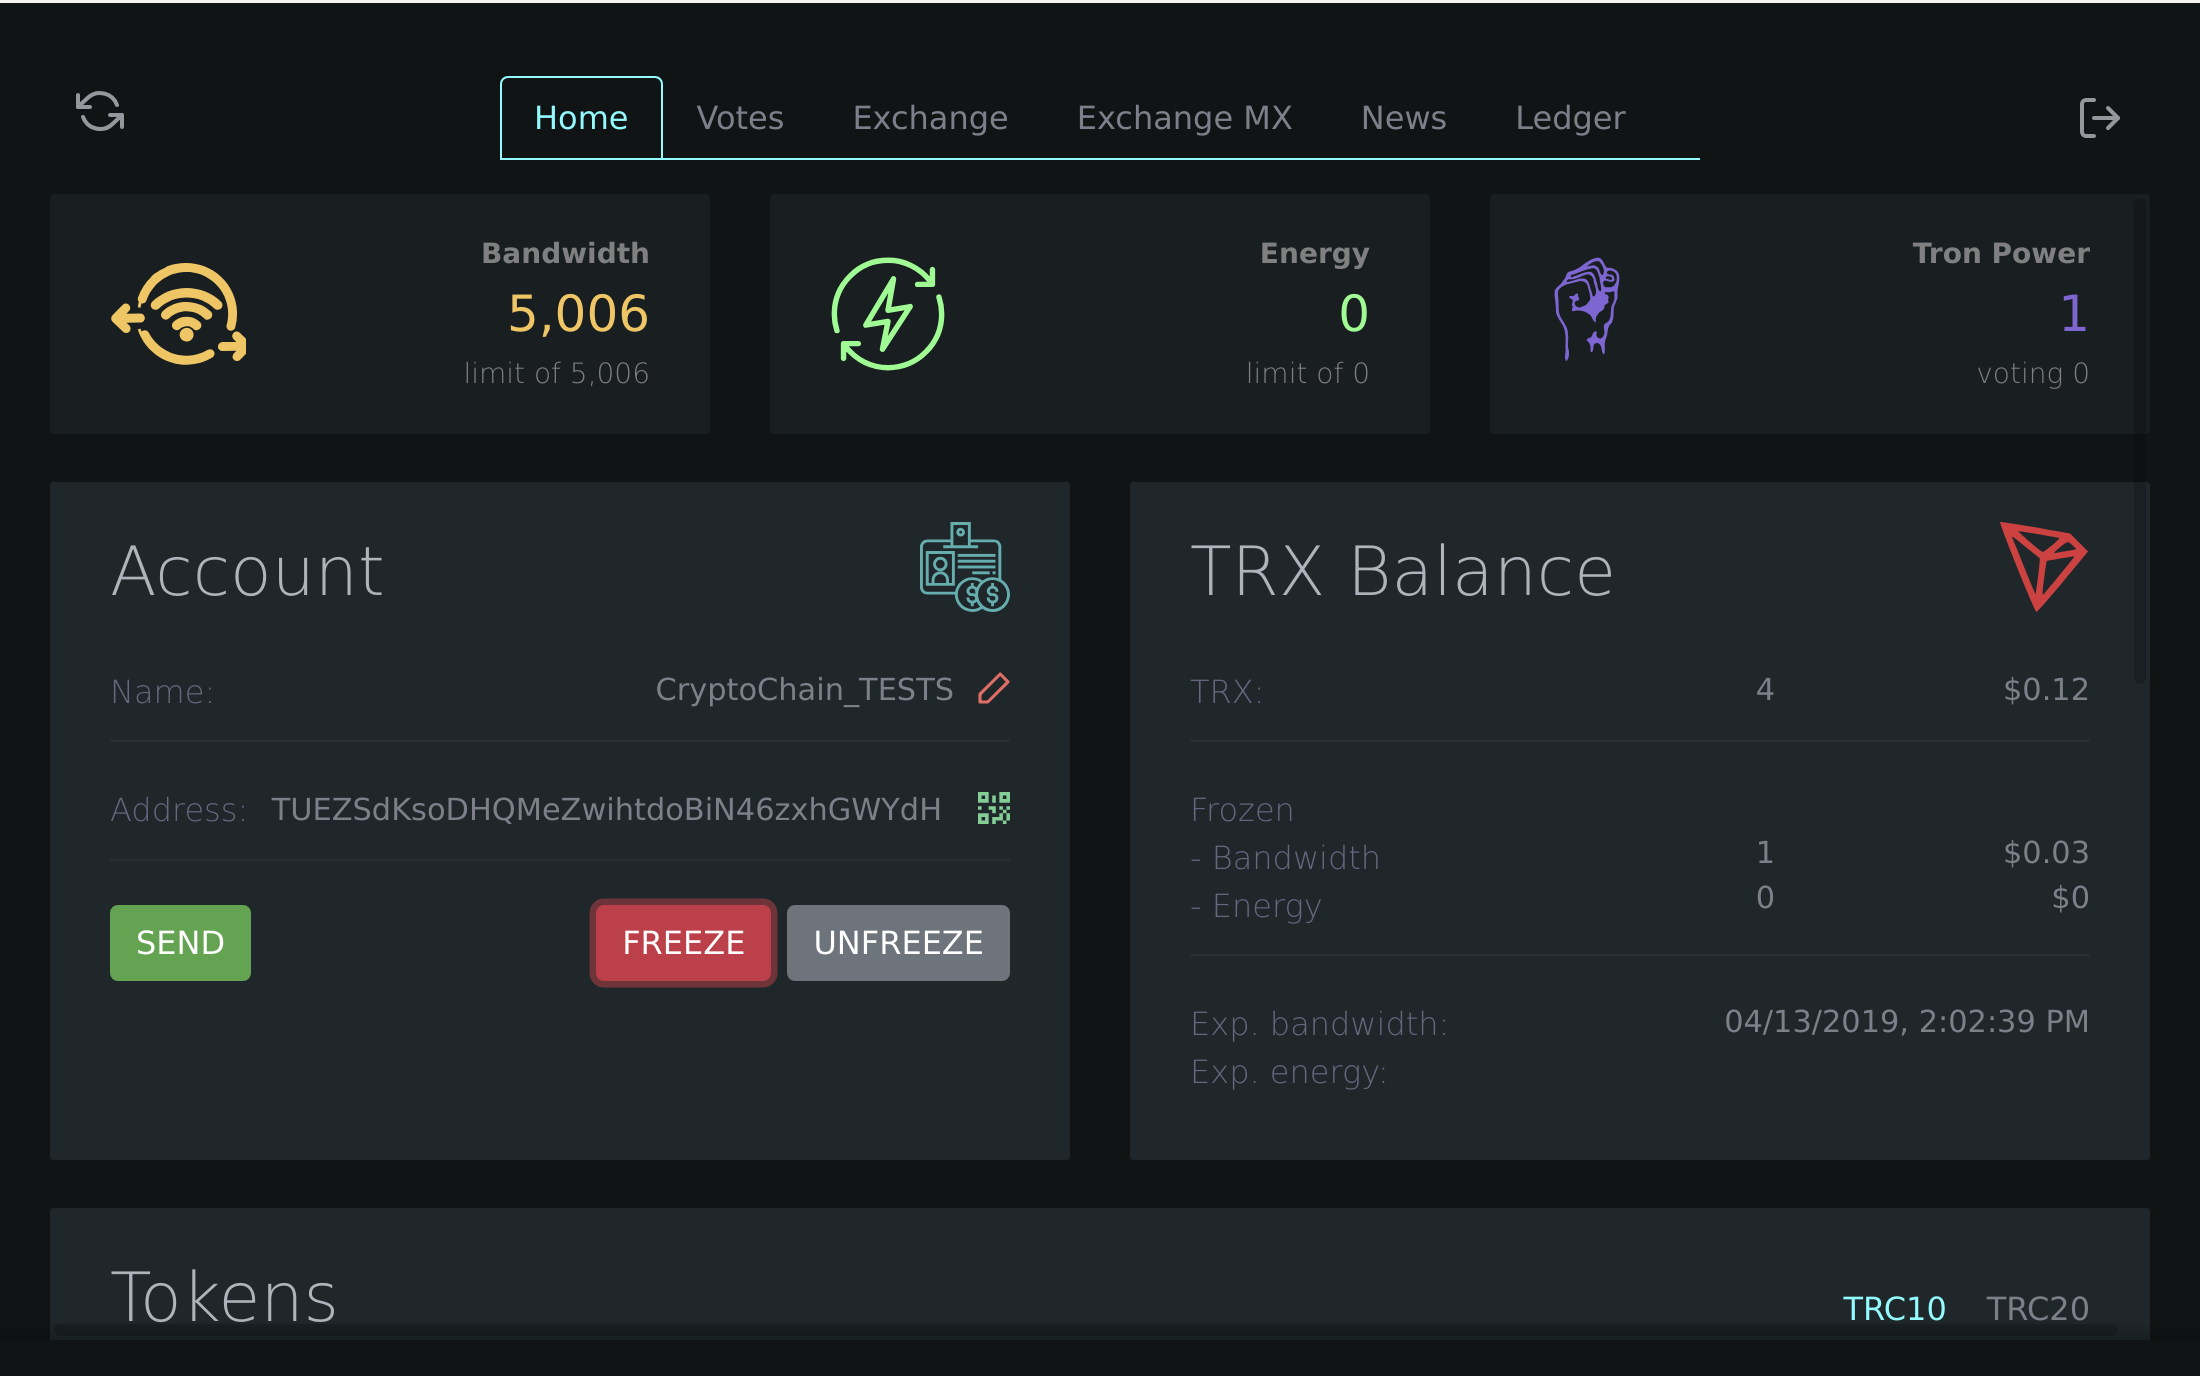This screenshot has width=2200, height=1376.
Task: Go to the News tab
Action: point(1403,118)
